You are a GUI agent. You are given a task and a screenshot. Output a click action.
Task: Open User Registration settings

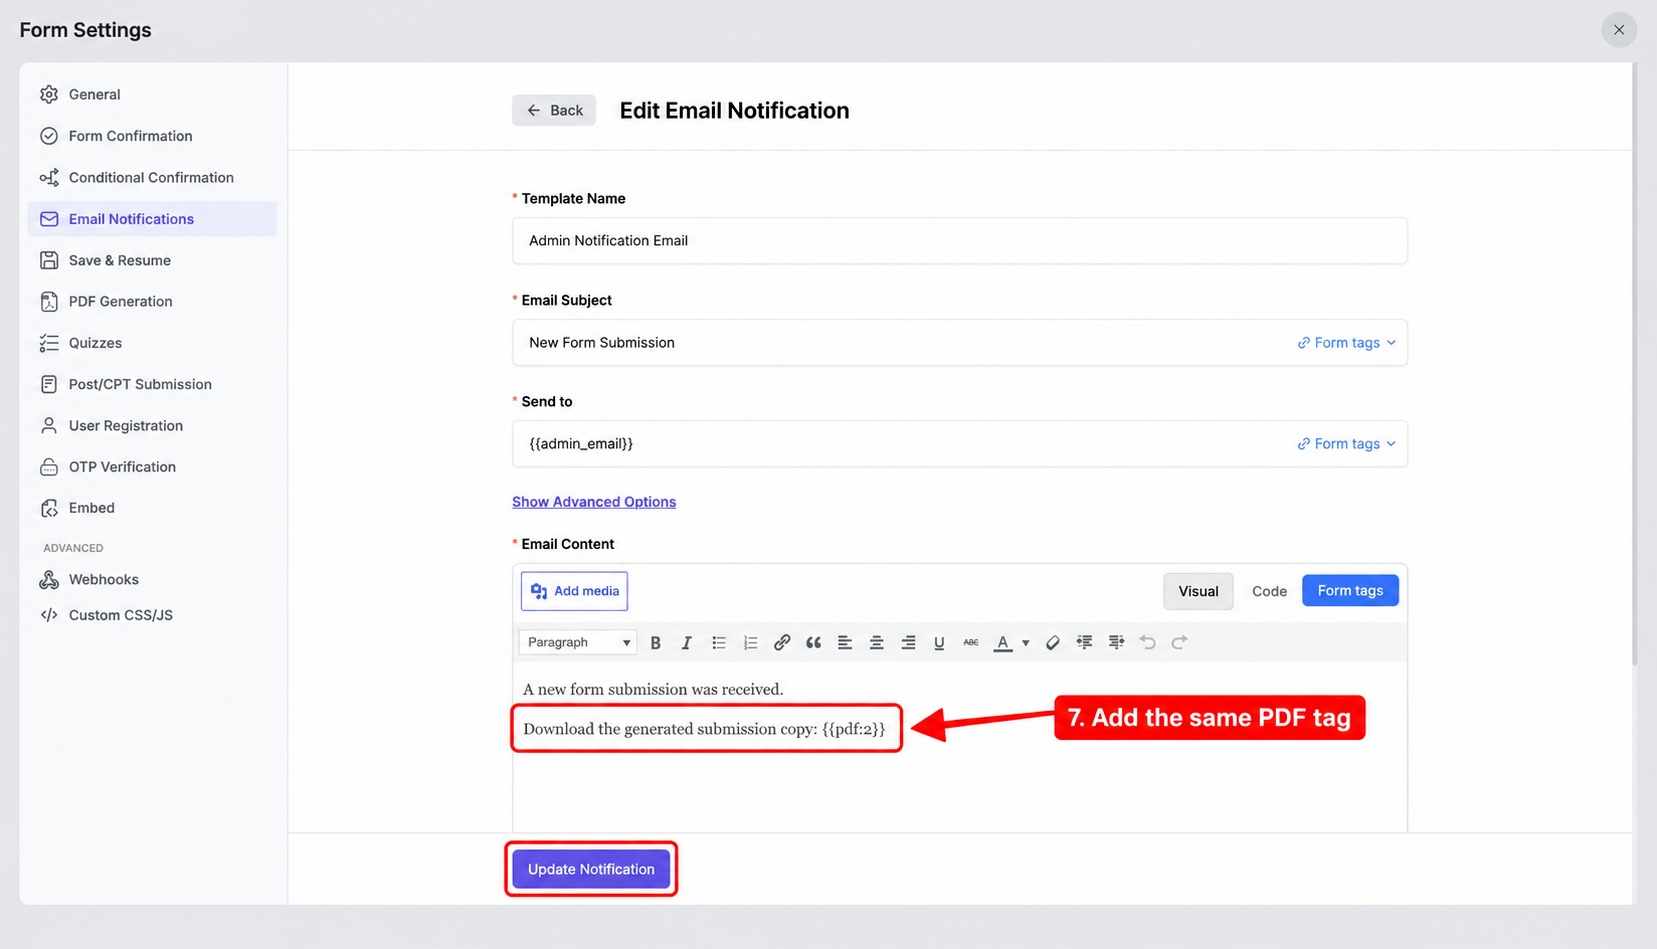click(152, 425)
